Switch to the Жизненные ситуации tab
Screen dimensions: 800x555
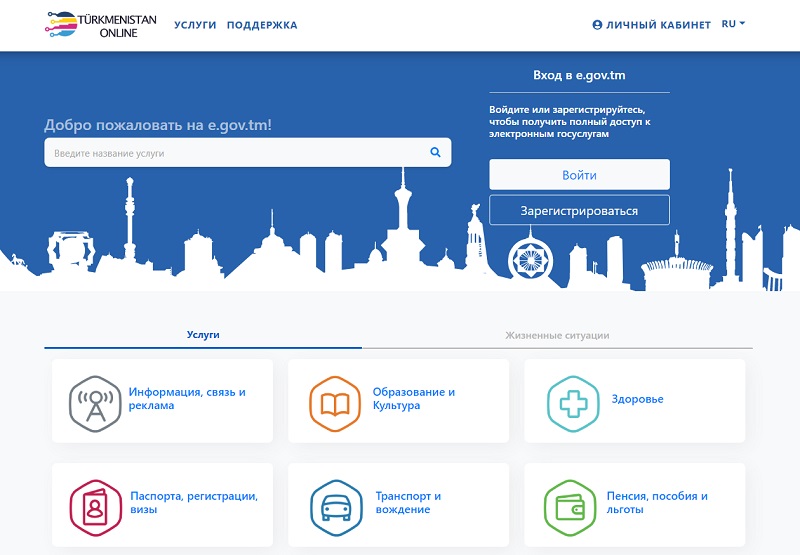(x=557, y=336)
